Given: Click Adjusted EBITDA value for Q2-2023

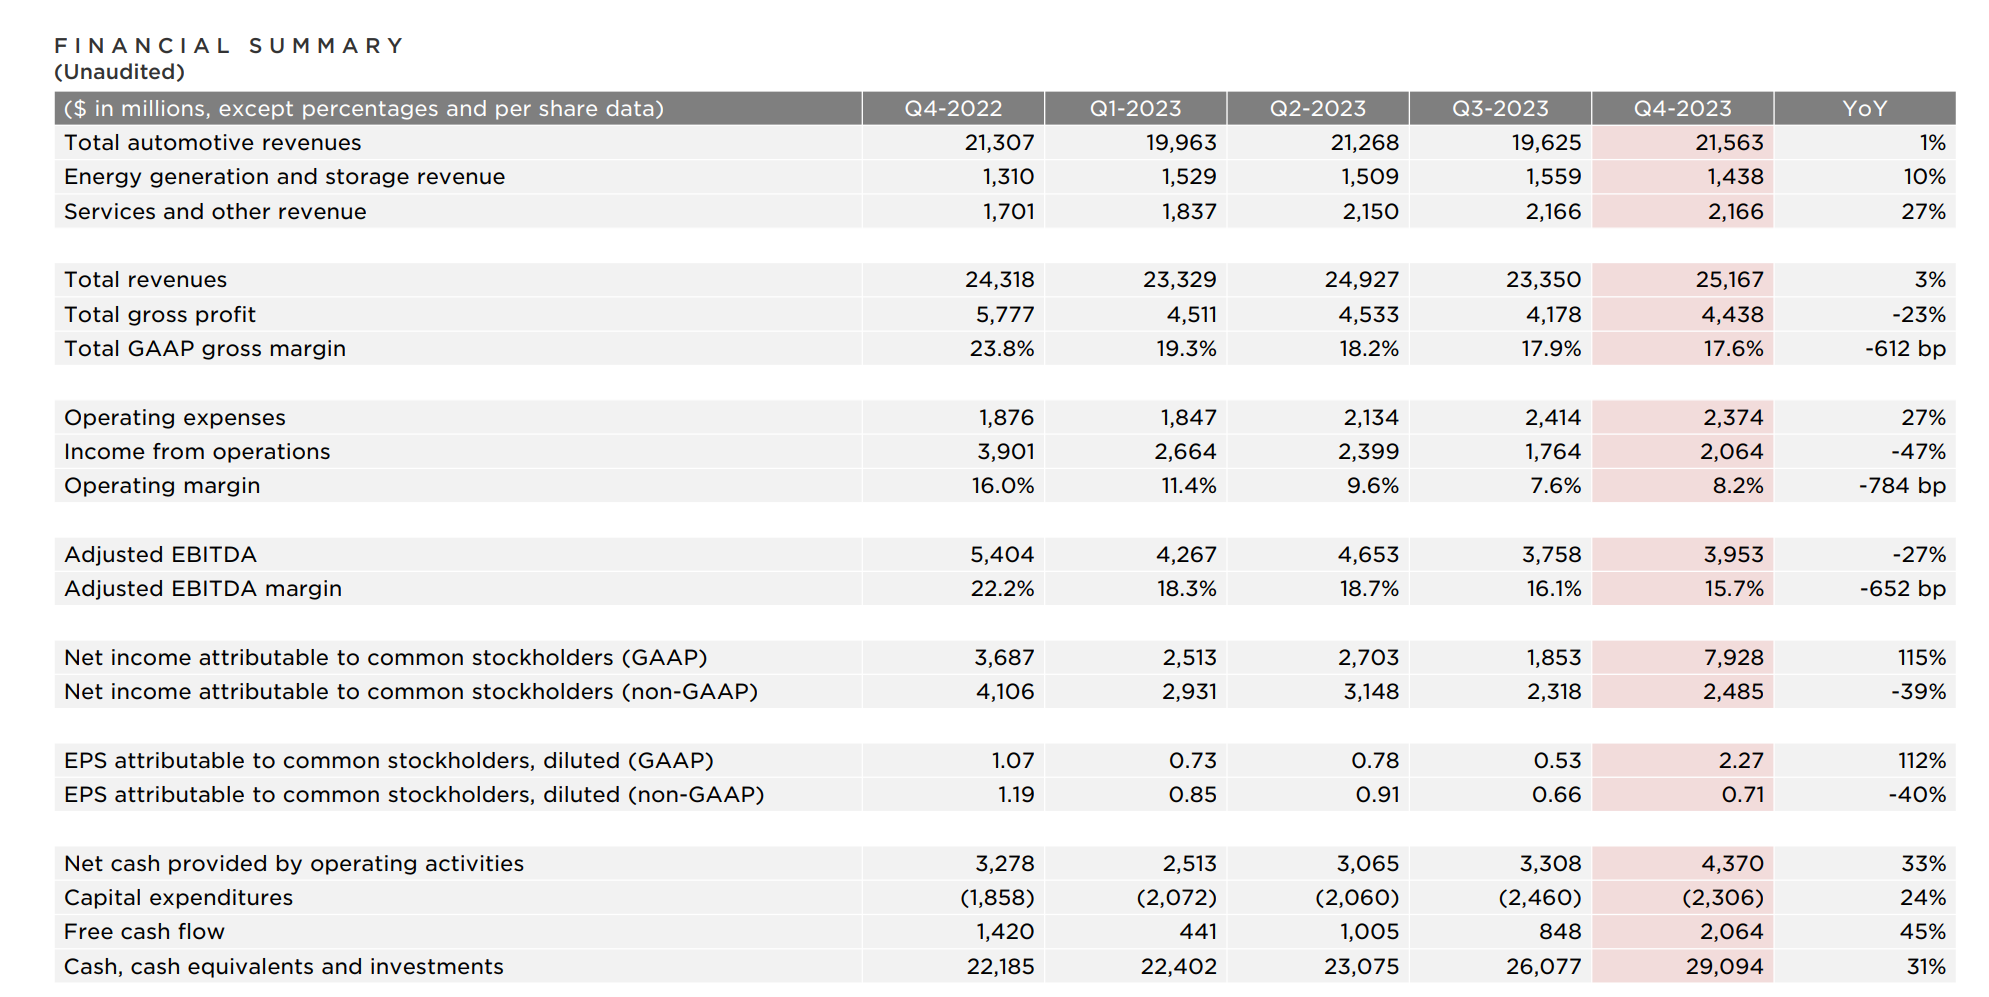Looking at the screenshot, I should coord(1368,555).
